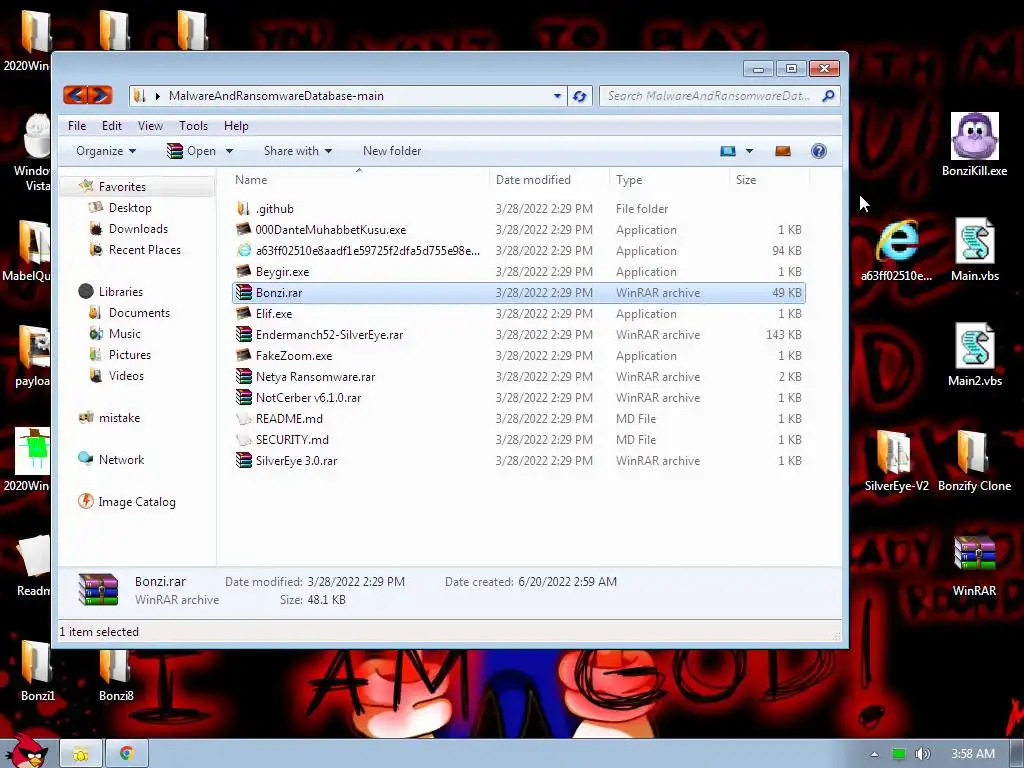Select the FakeZoom.exe file icon
The image size is (1024, 768).
point(244,355)
